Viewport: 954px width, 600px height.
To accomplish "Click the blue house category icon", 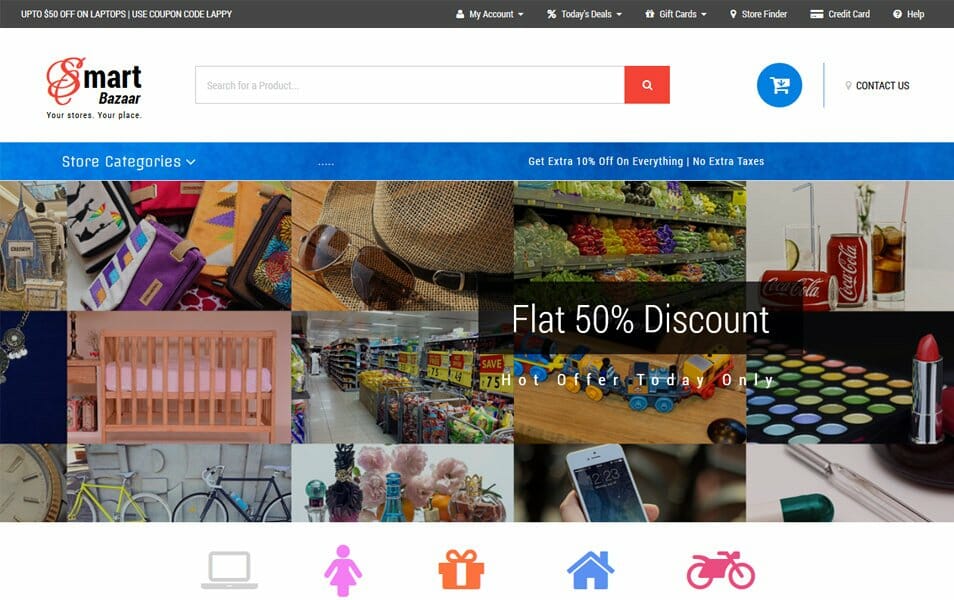I will pos(590,570).
